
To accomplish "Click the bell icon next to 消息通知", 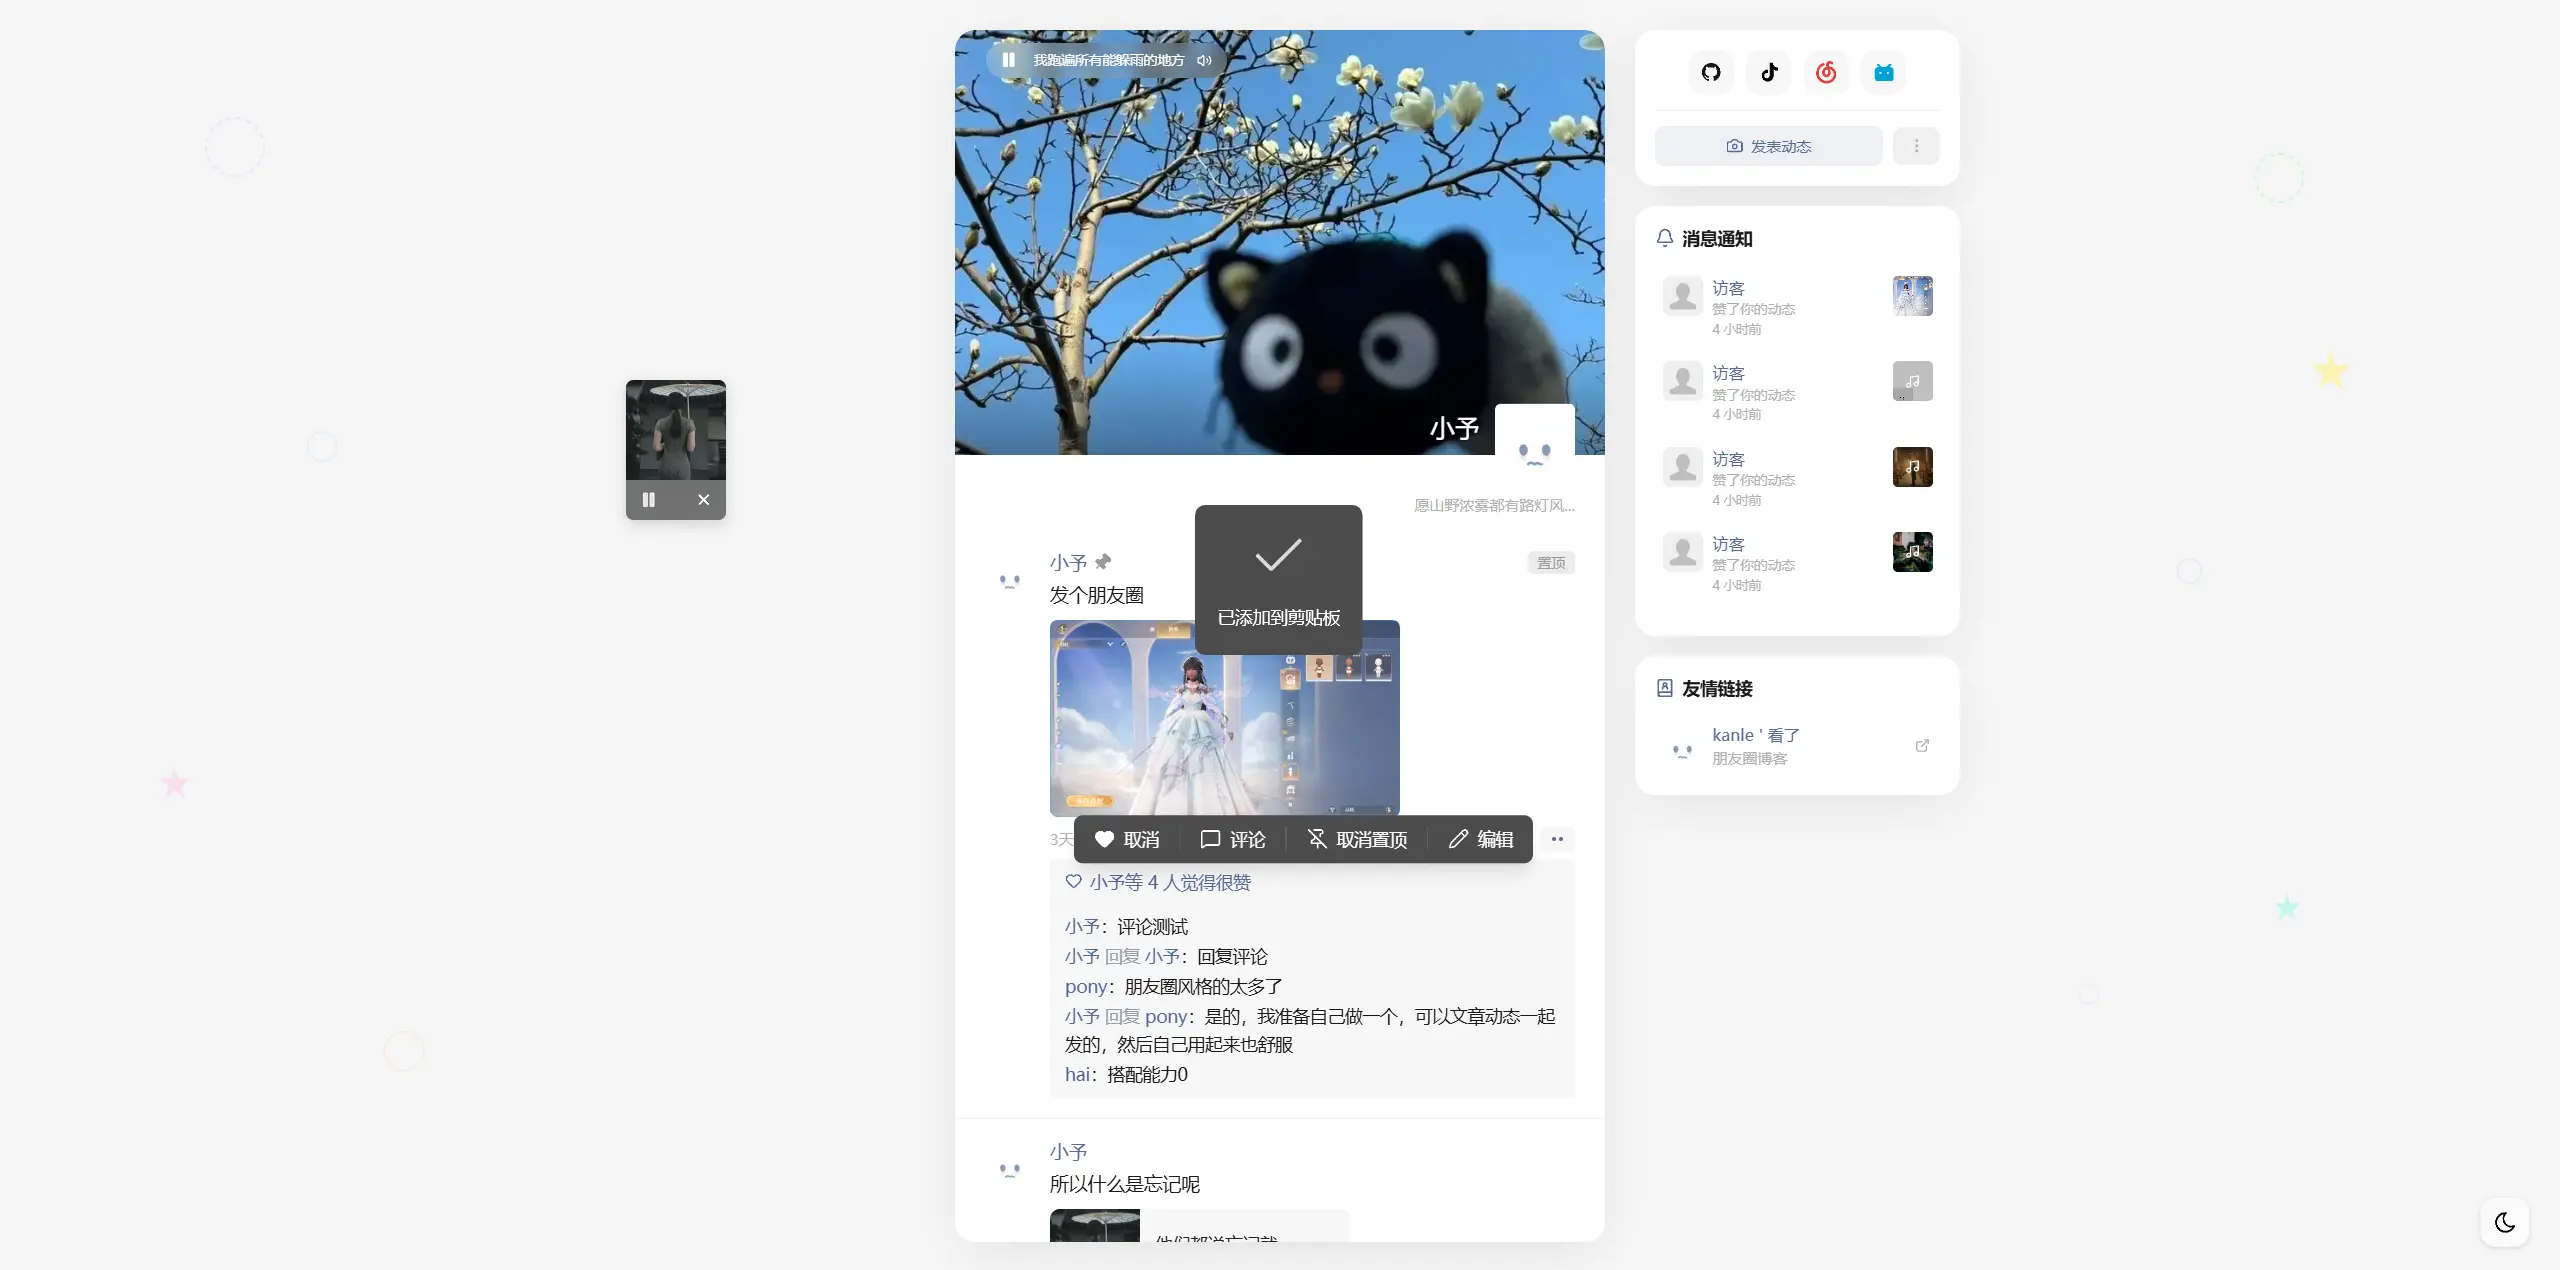I will tap(1665, 238).
